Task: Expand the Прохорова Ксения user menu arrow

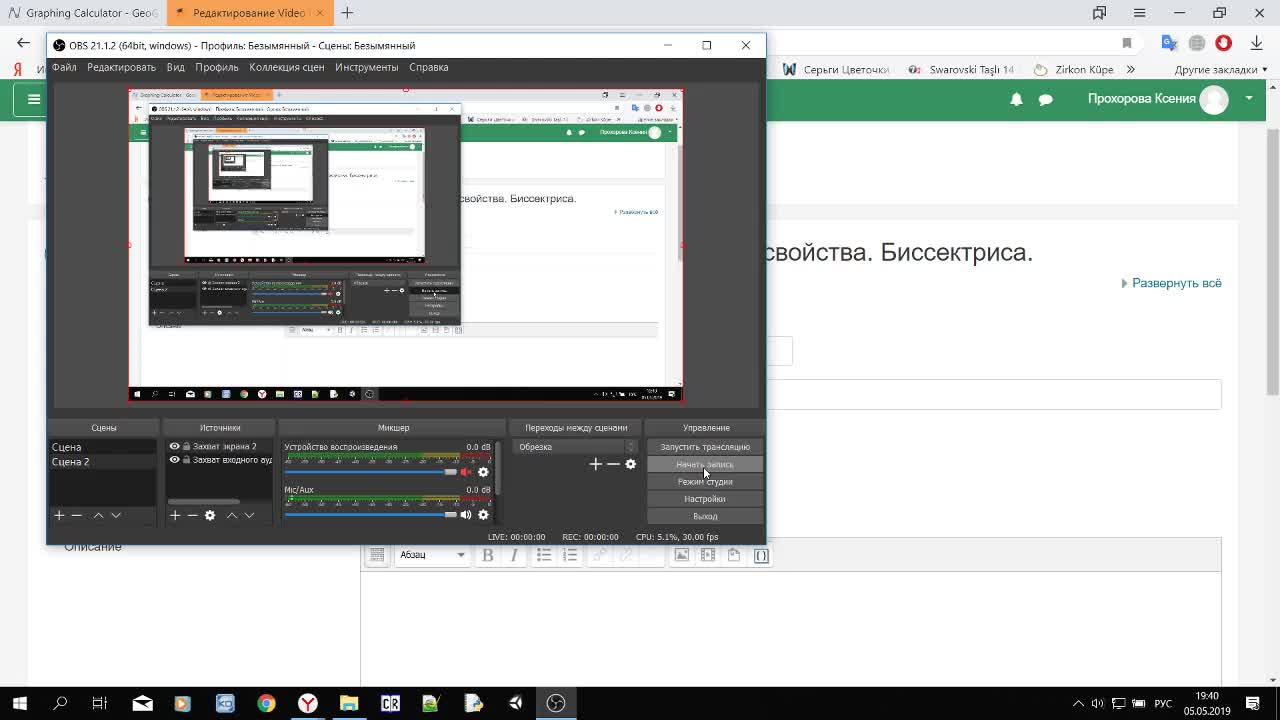Action: (x=1249, y=98)
